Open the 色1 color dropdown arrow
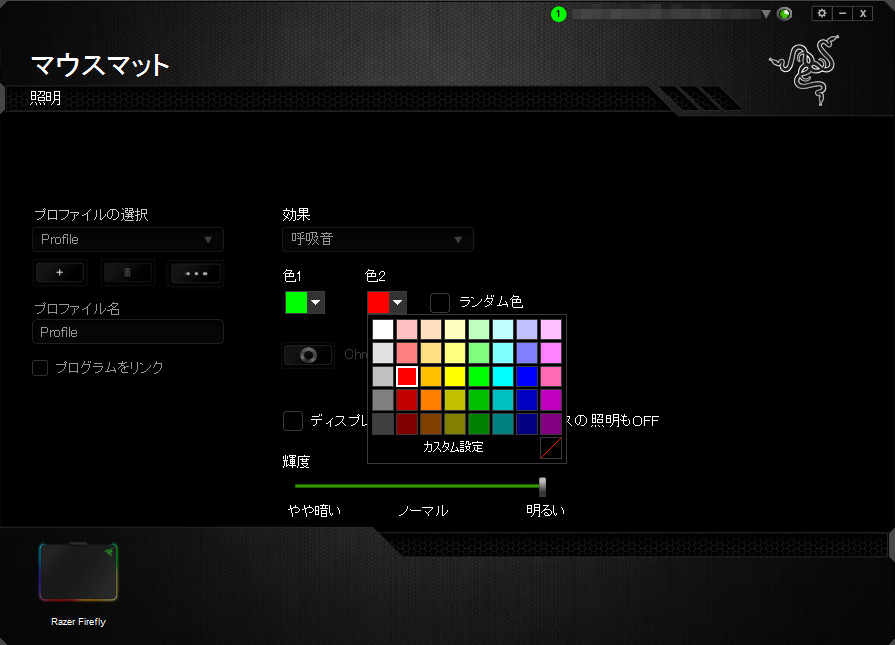The width and height of the screenshot is (895, 645). click(316, 303)
